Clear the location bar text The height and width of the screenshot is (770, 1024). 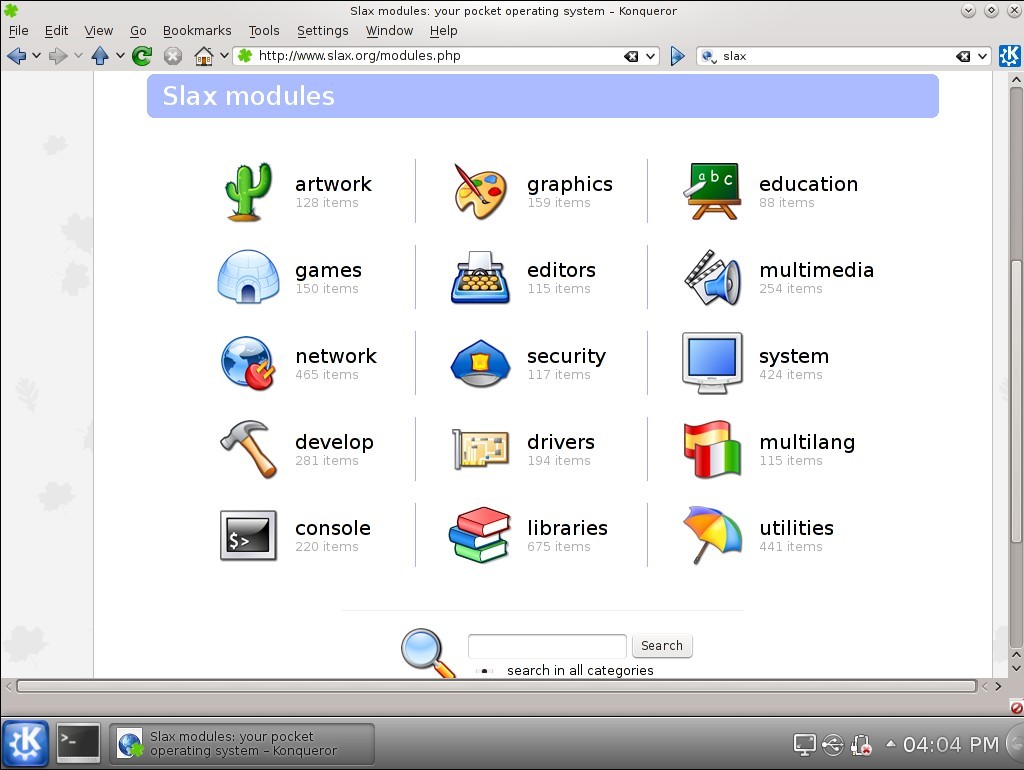[631, 56]
